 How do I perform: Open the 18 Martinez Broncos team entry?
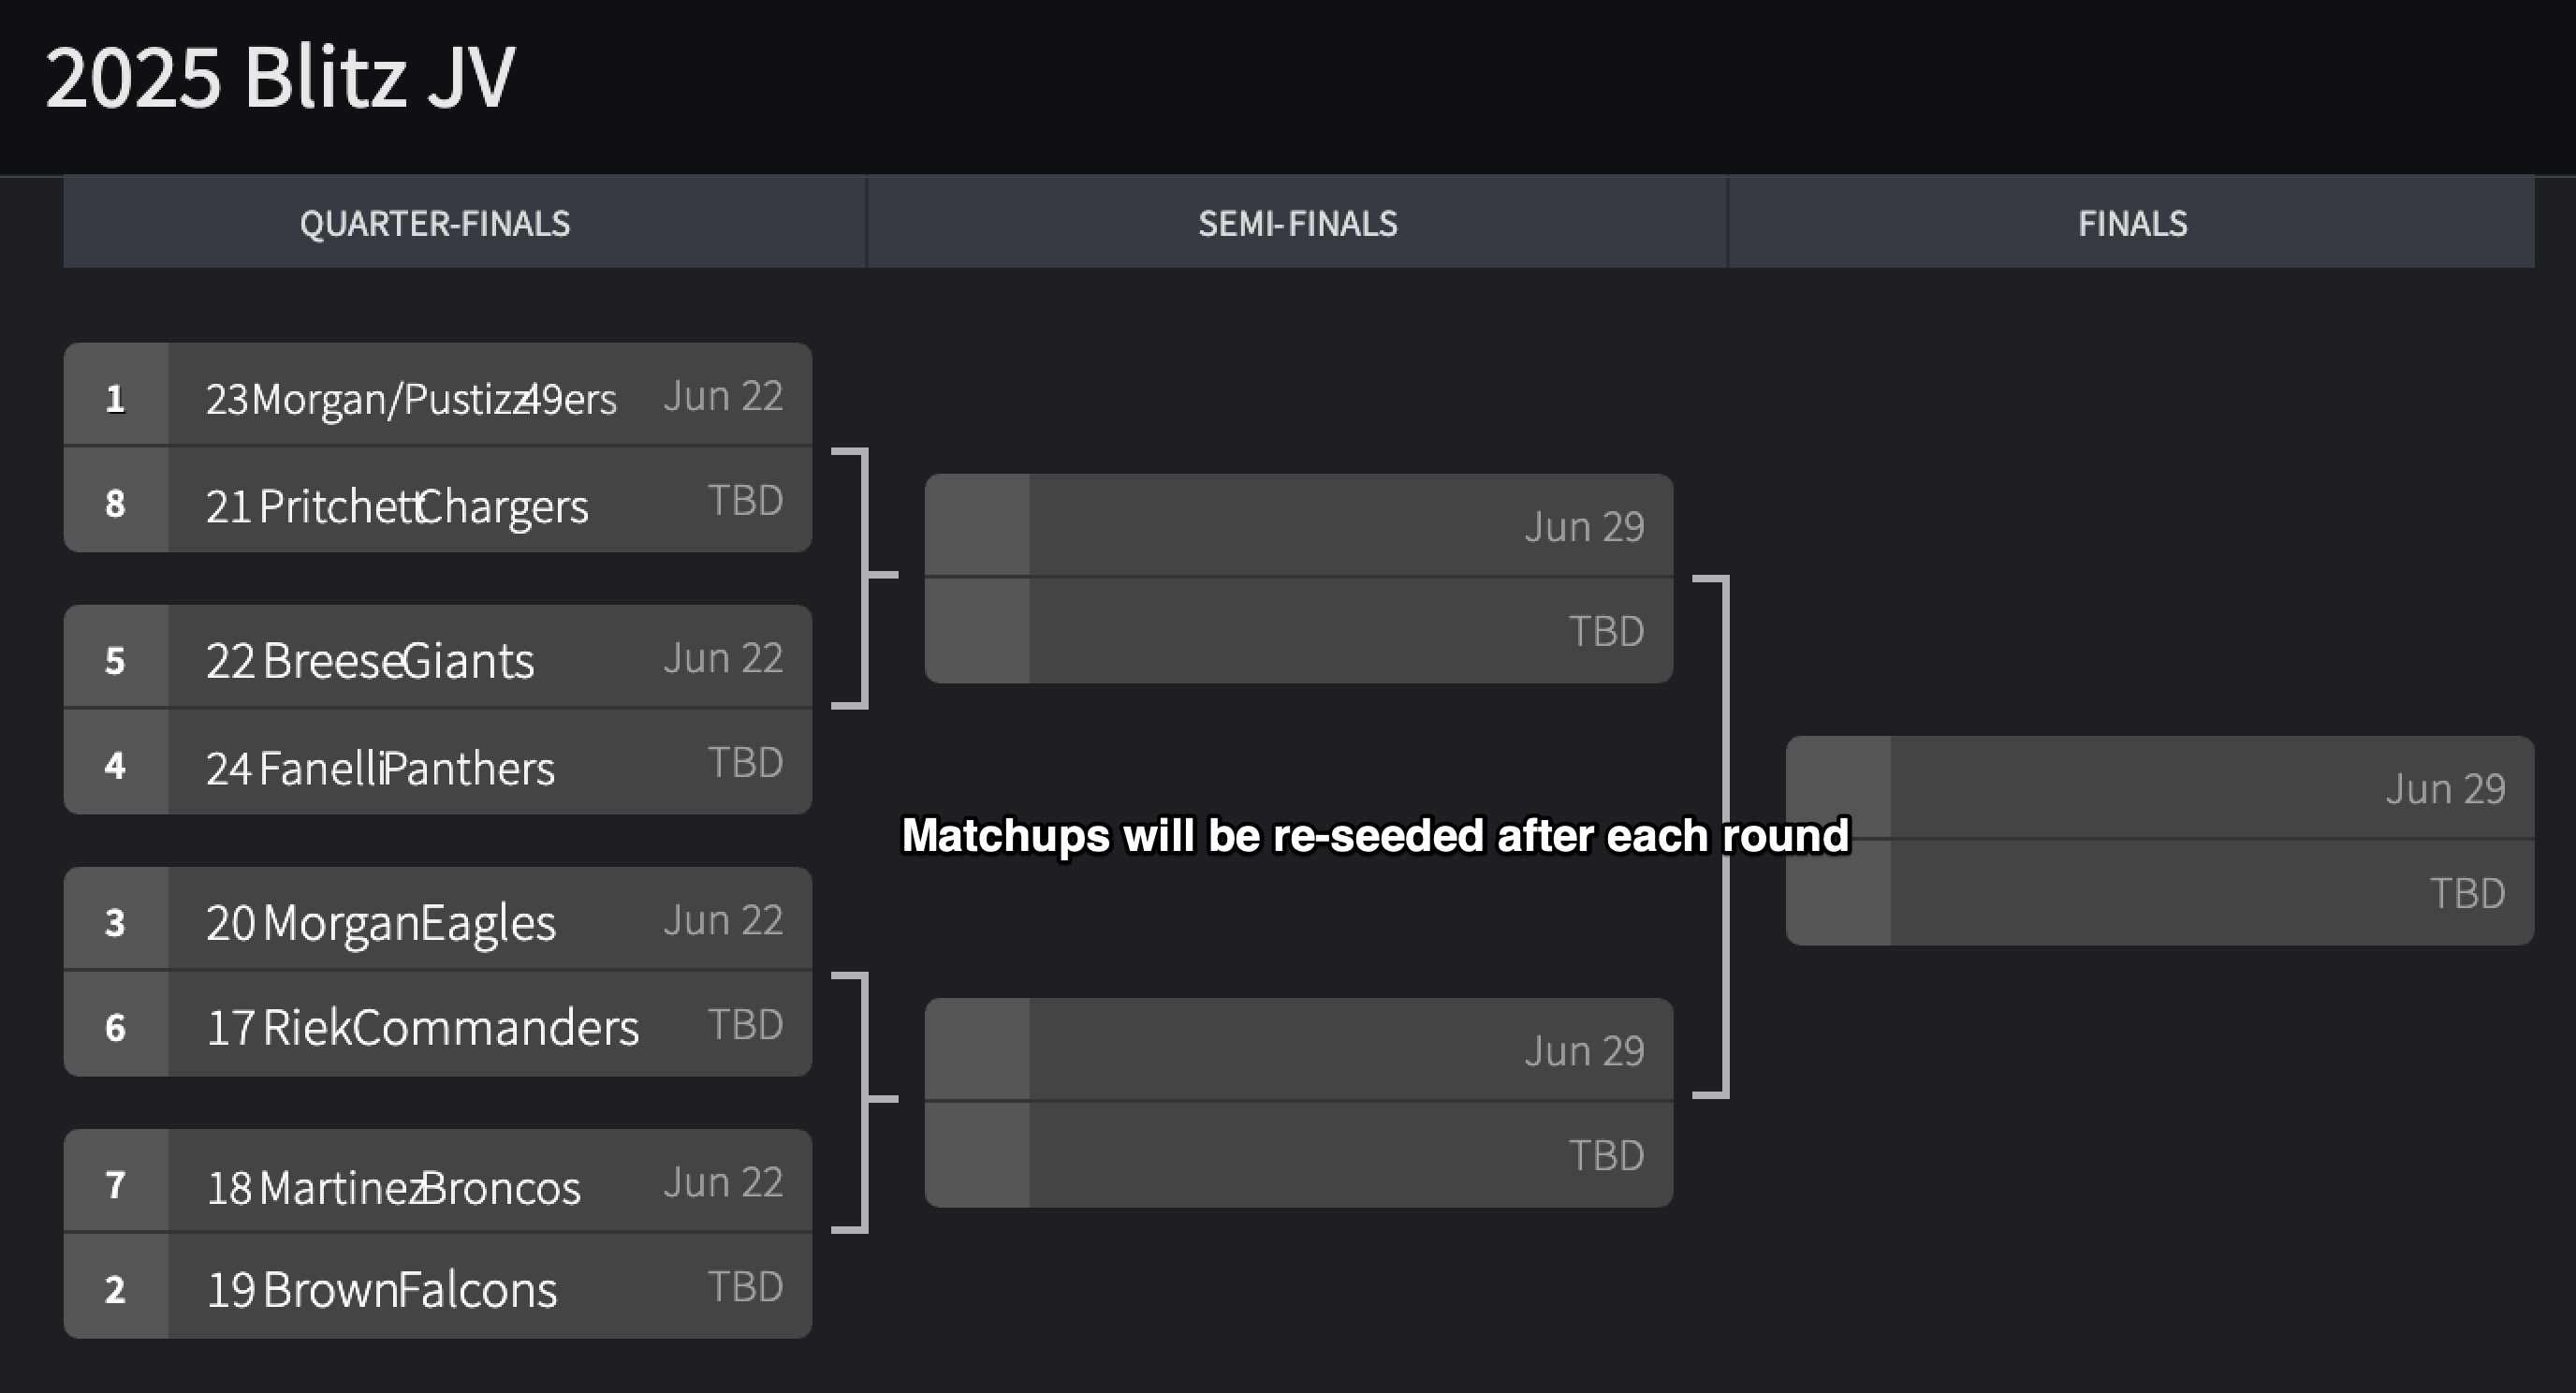coord(393,1187)
